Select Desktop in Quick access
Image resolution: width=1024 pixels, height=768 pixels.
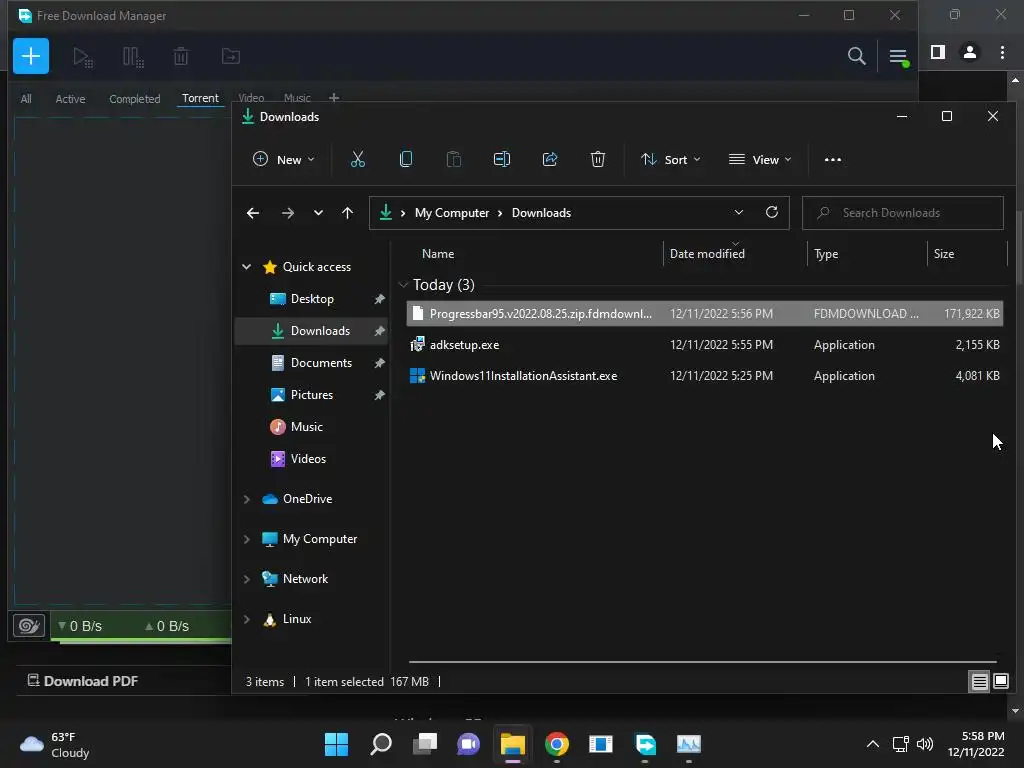point(312,298)
